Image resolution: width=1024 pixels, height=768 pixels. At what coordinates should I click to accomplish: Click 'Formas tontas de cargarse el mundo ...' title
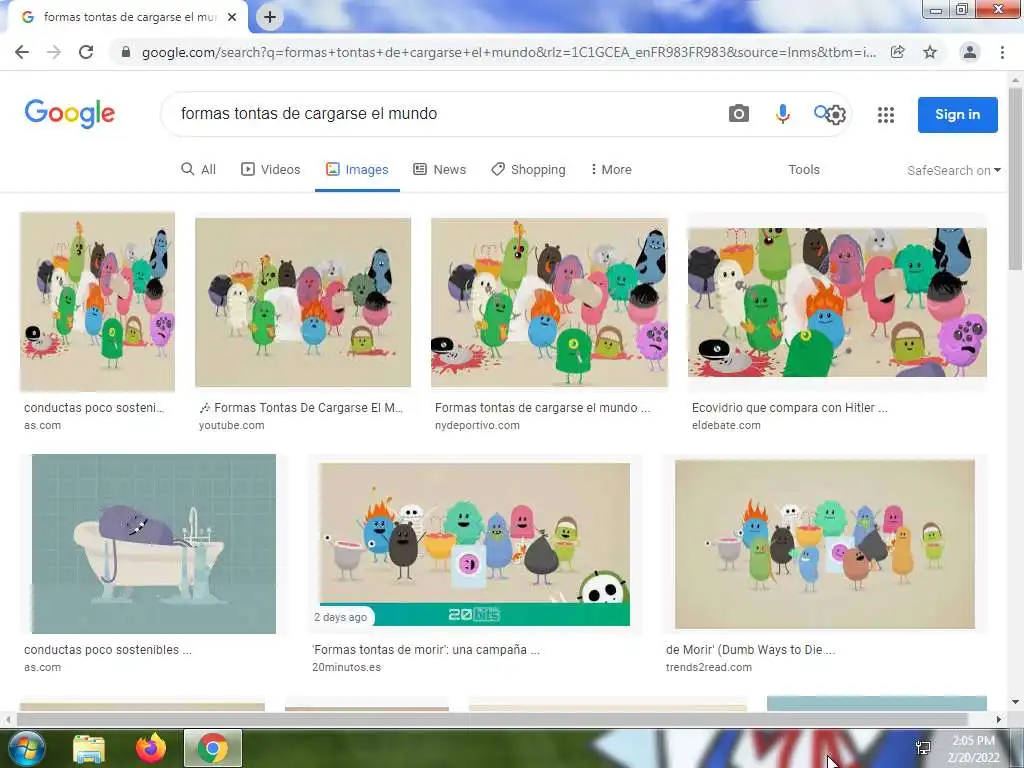pos(543,408)
